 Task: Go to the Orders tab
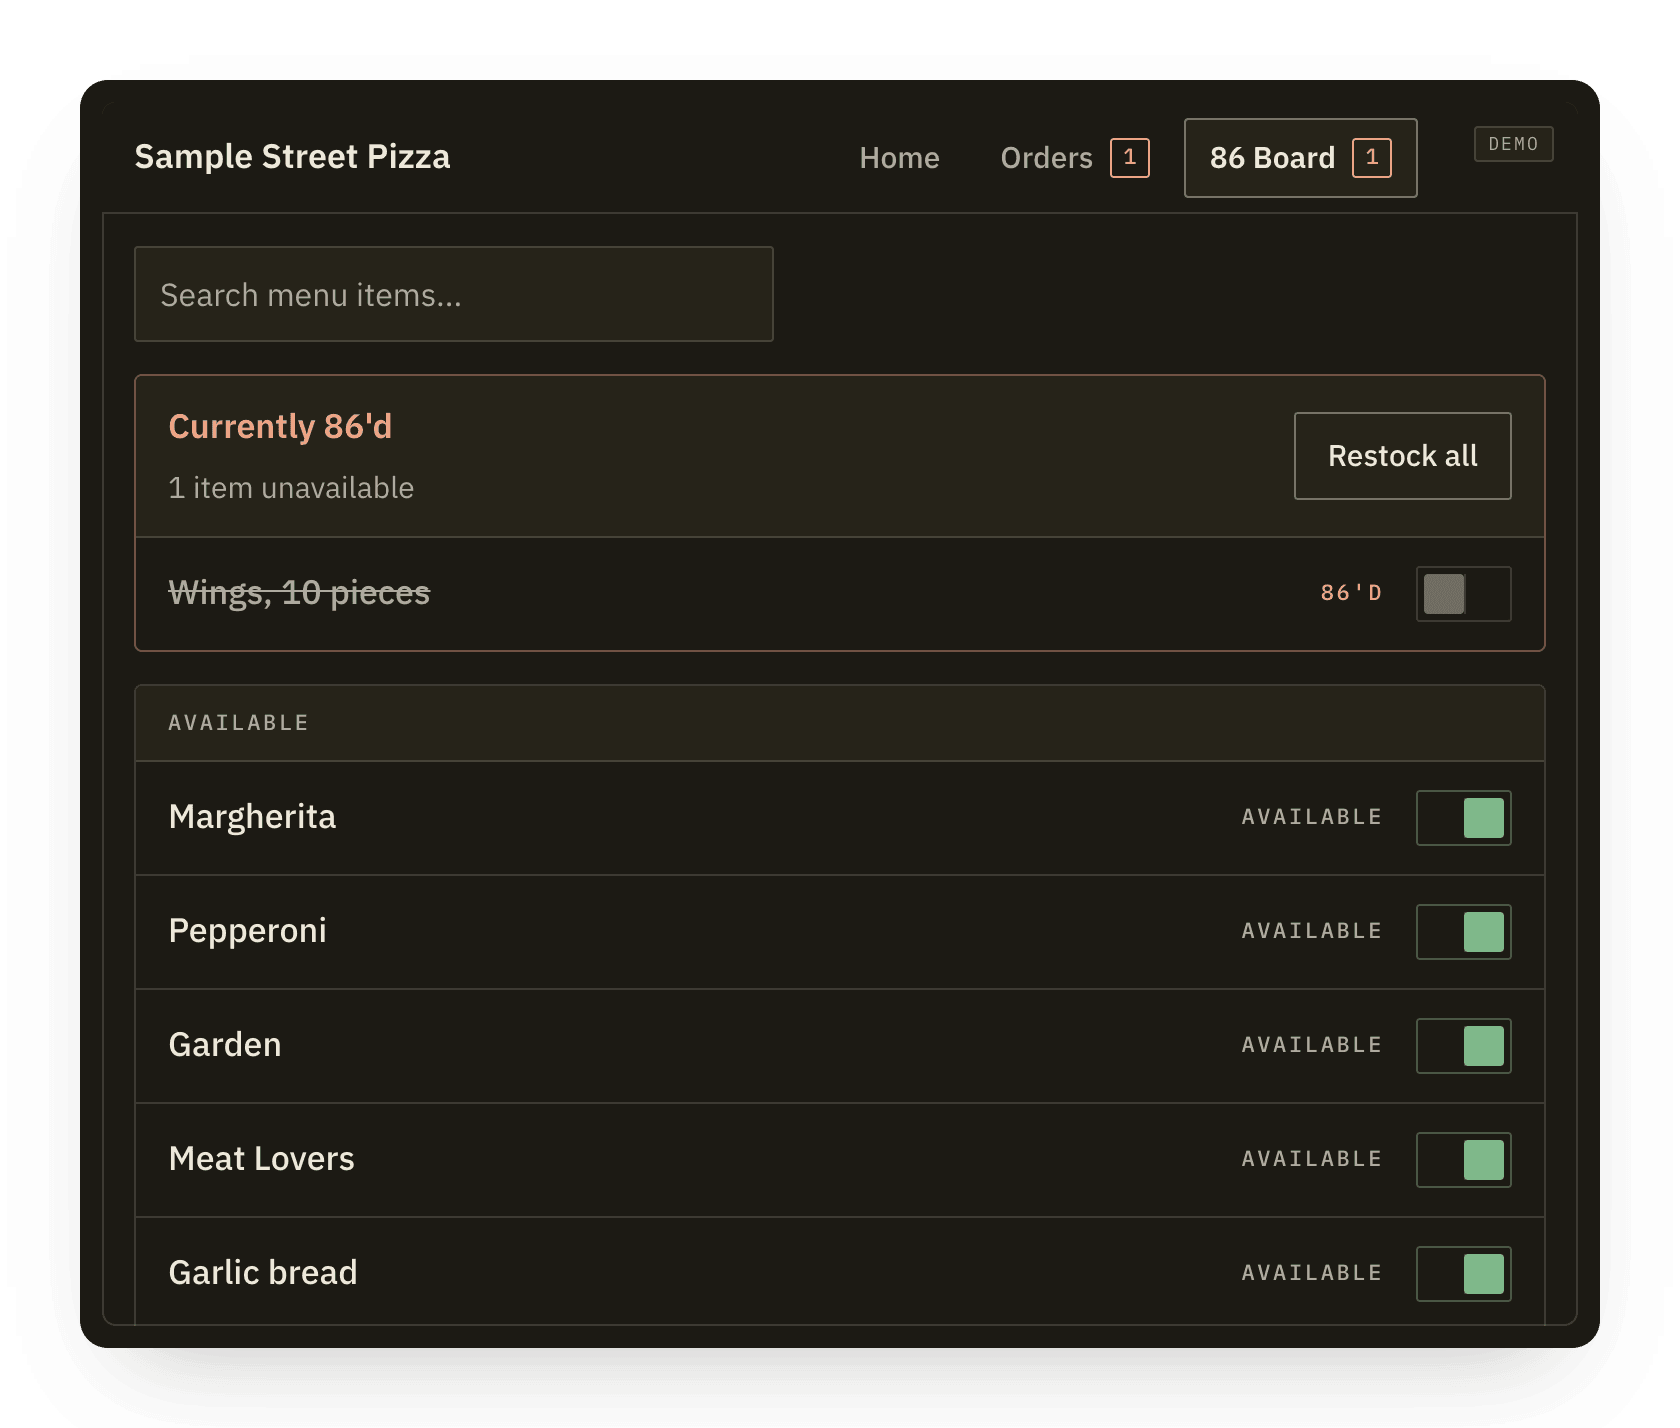[1074, 158]
